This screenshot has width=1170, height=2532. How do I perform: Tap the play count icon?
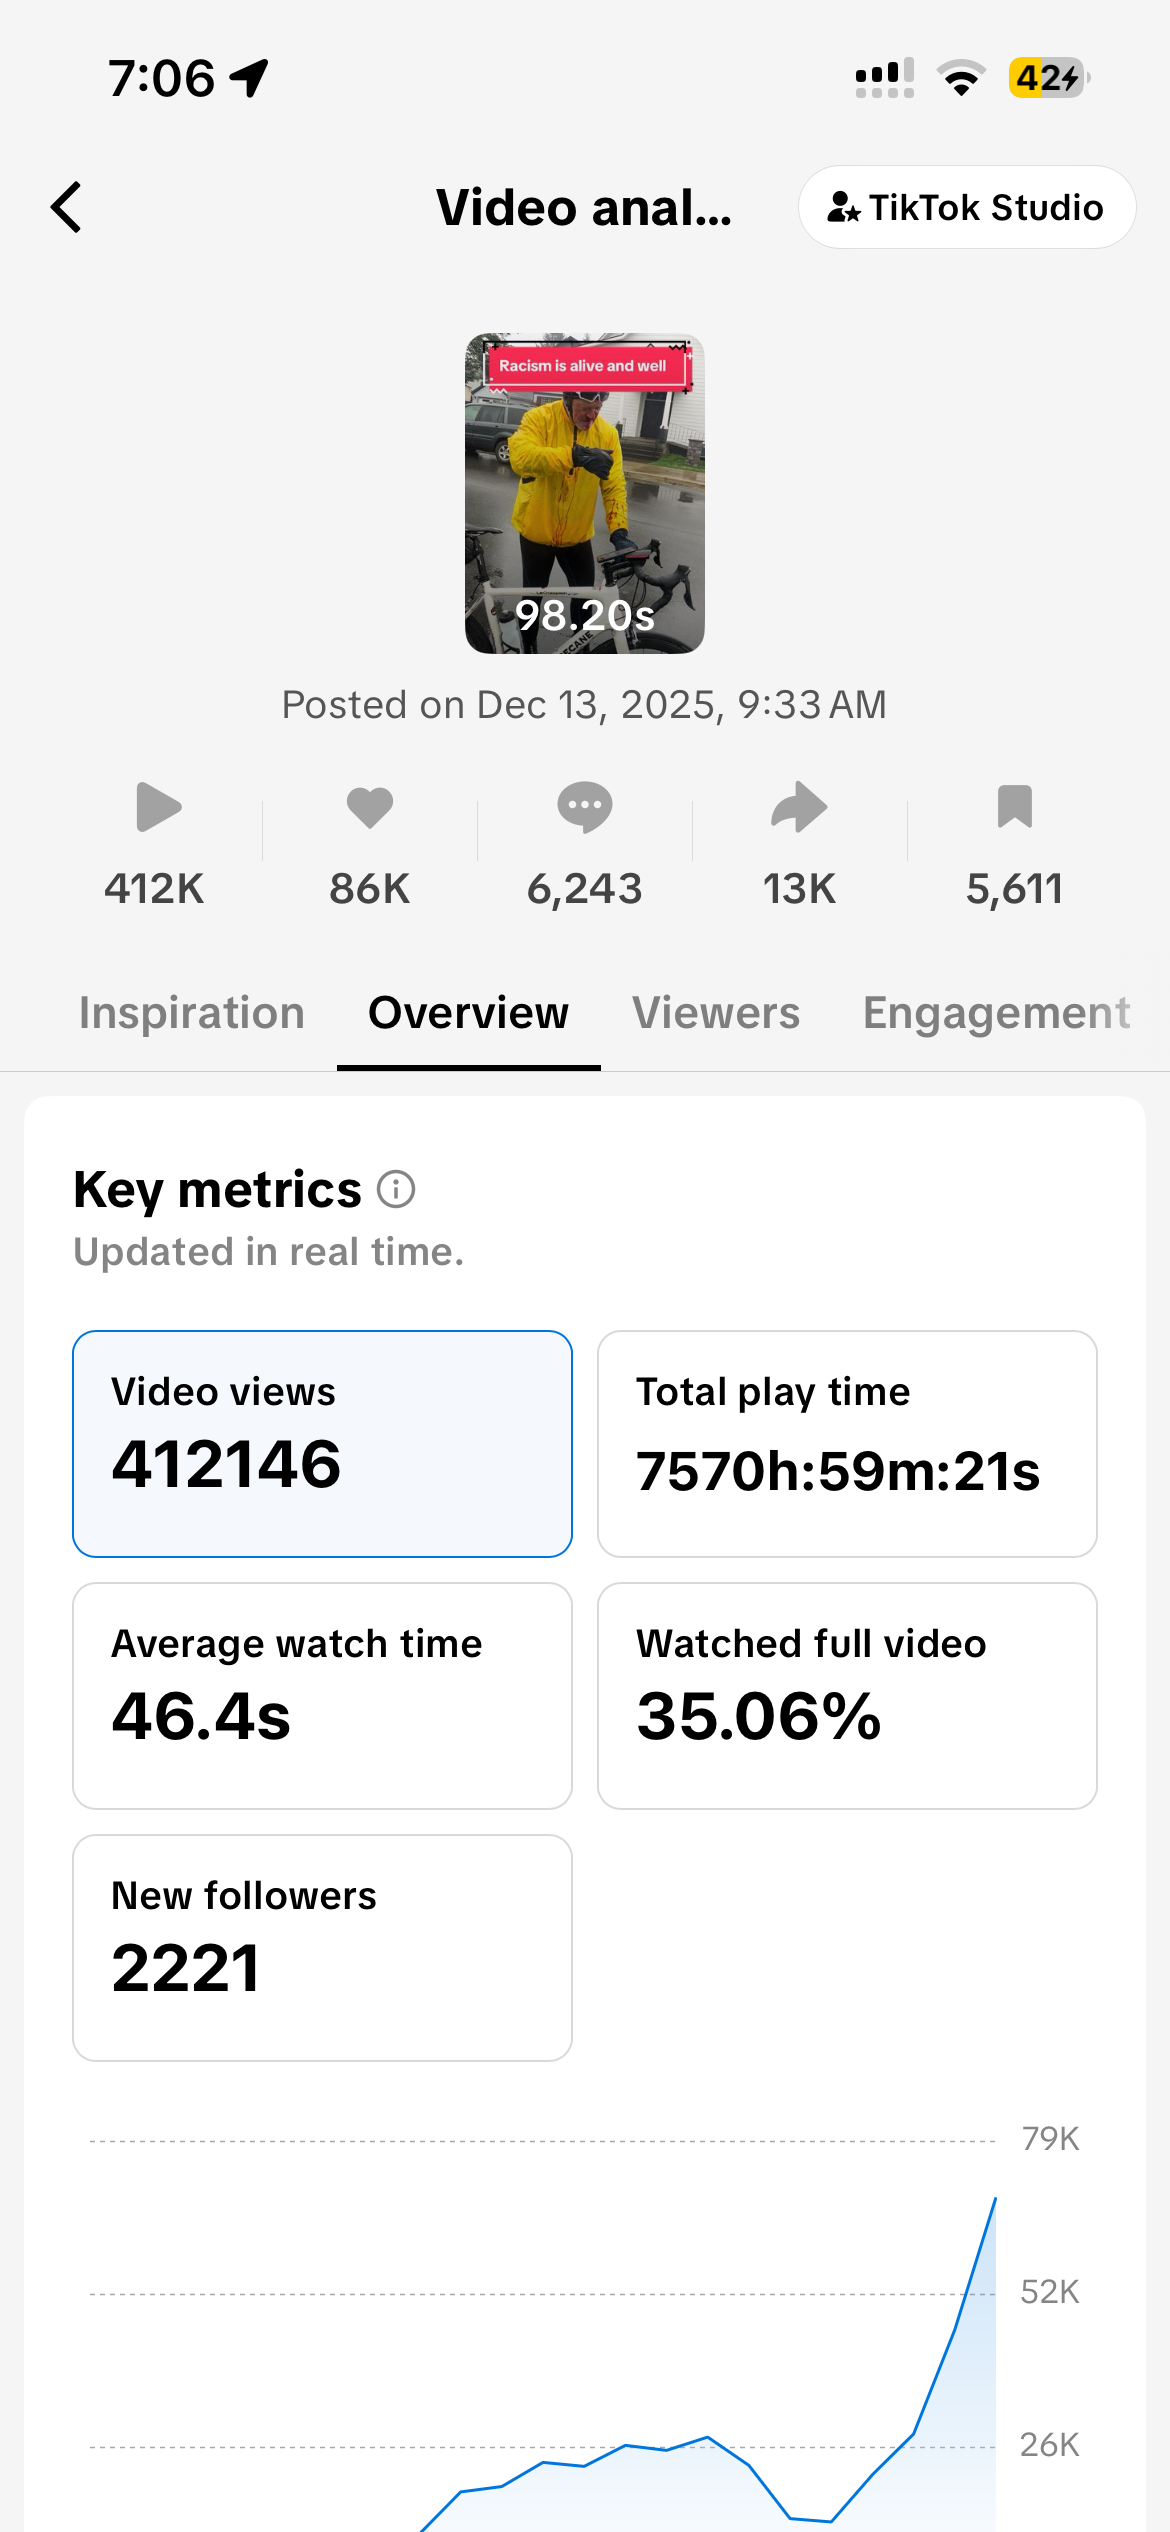158,807
